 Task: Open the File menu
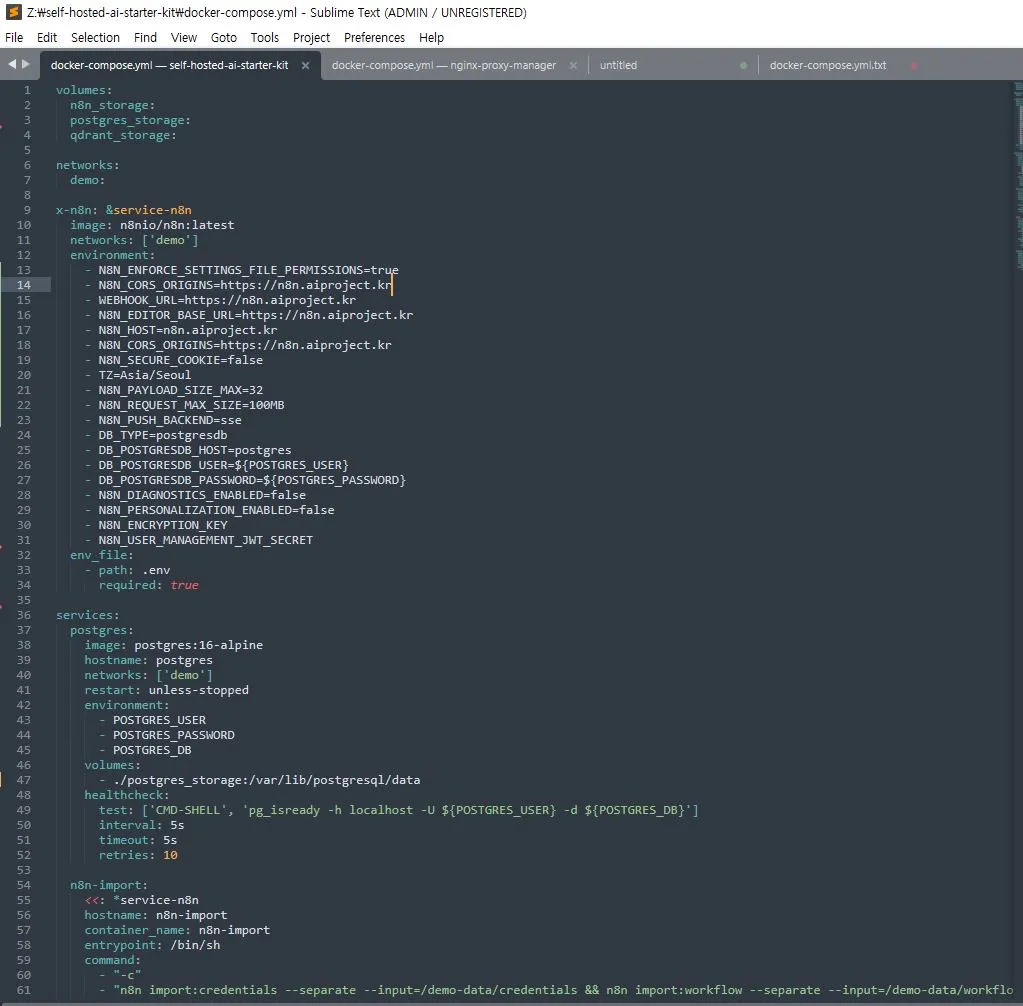tap(14, 38)
